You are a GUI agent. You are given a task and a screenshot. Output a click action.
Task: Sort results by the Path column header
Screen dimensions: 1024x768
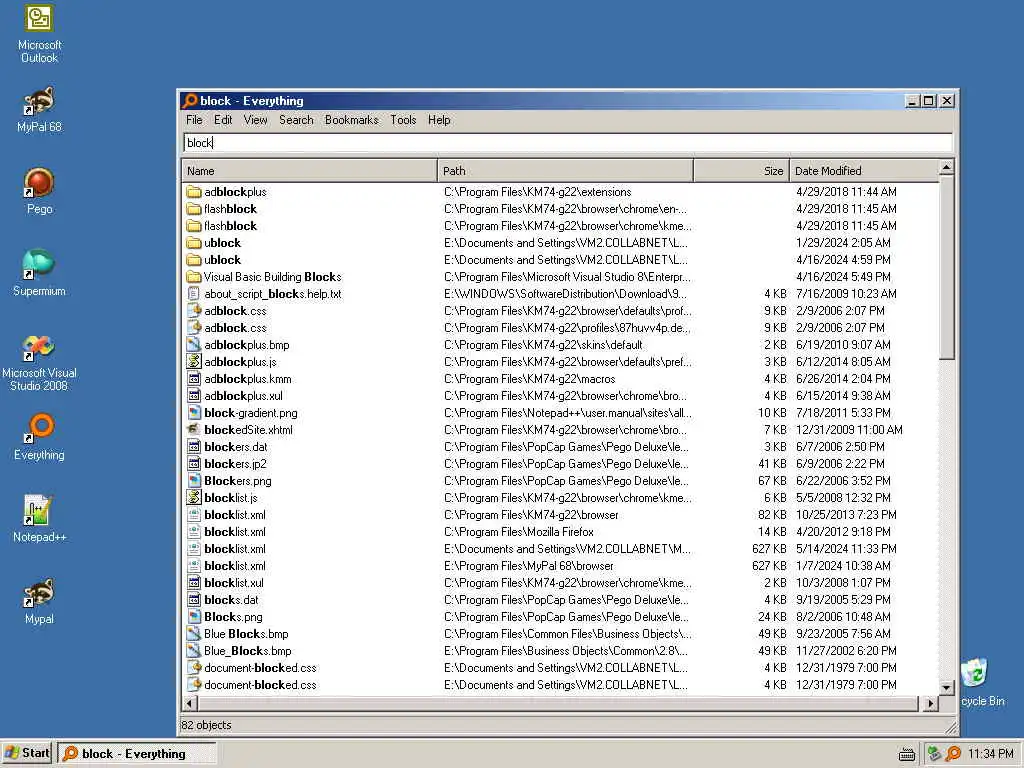click(x=566, y=171)
